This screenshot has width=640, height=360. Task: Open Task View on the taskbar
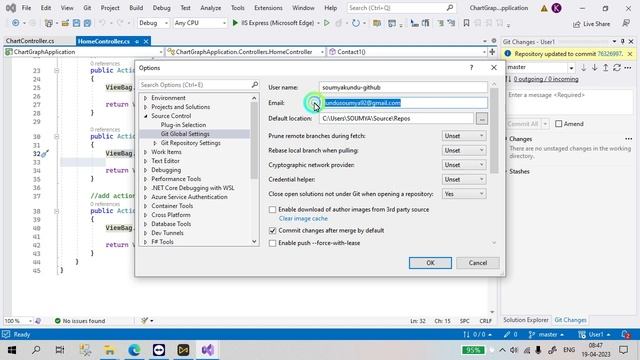coord(60,350)
